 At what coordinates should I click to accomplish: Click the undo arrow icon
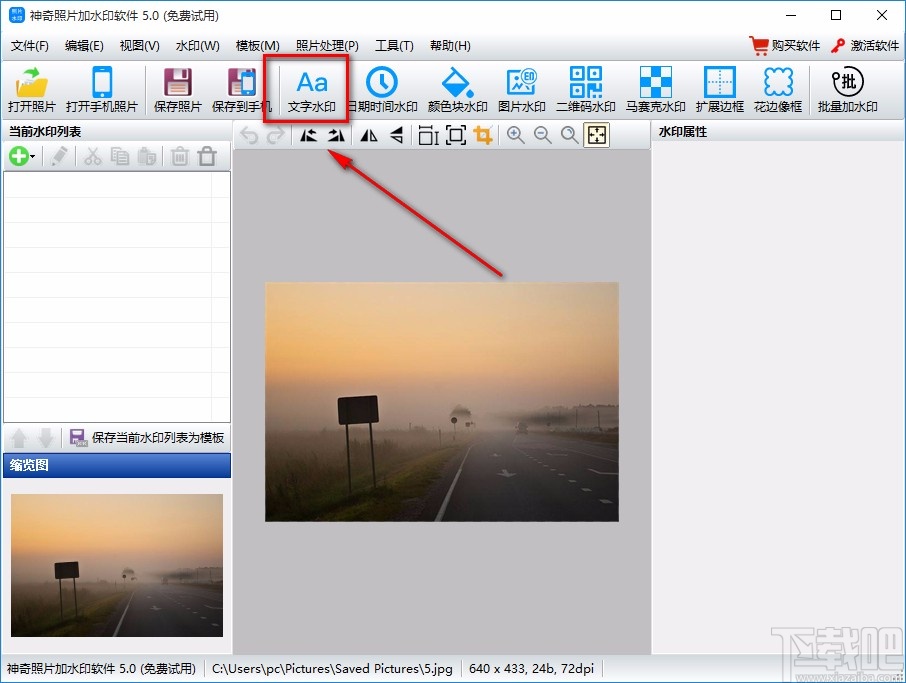249,135
